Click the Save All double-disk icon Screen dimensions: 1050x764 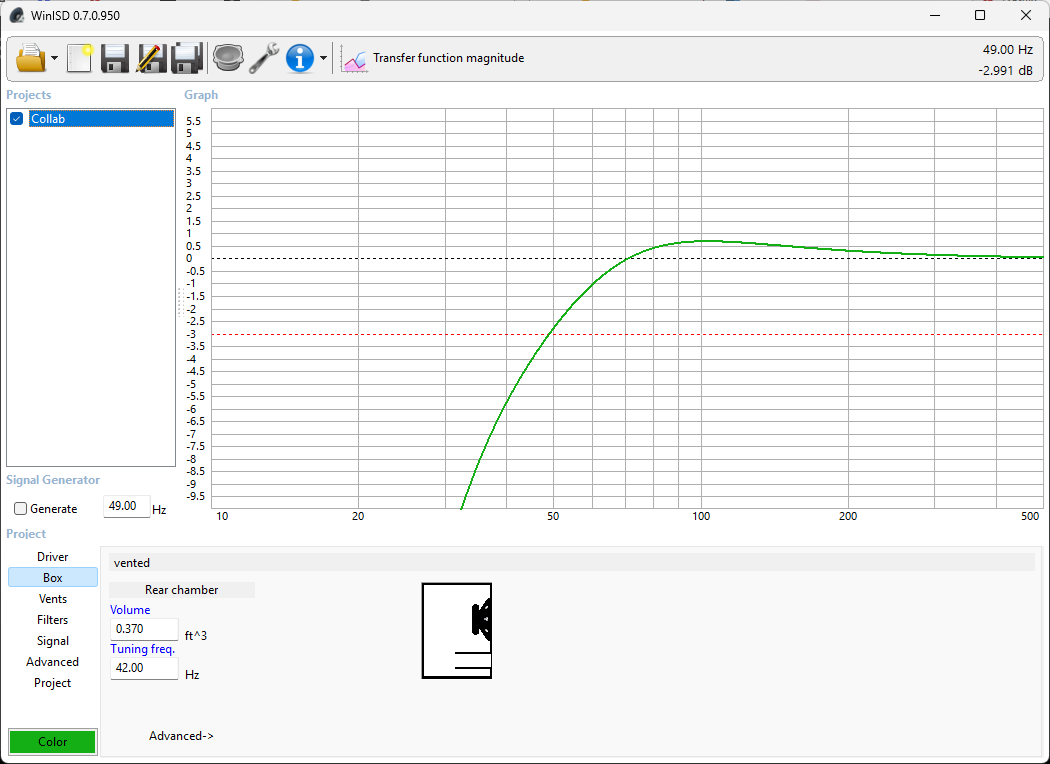187,58
